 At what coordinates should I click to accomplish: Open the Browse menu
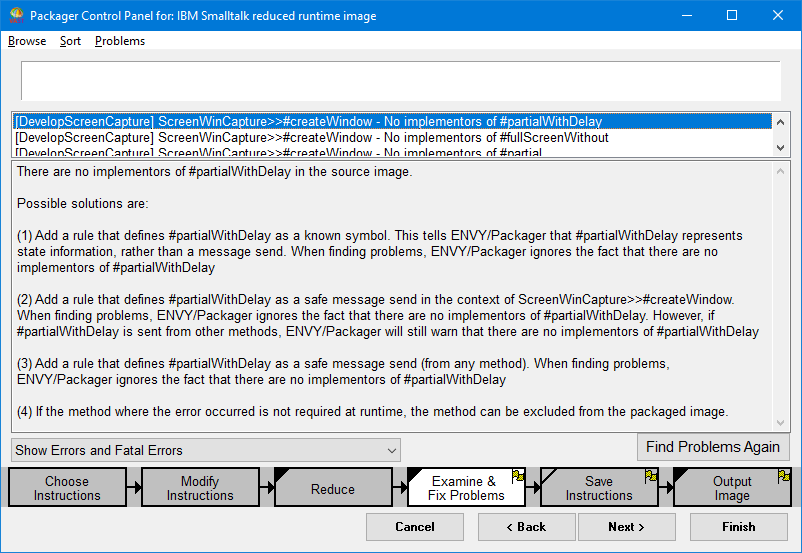[27, 41]
